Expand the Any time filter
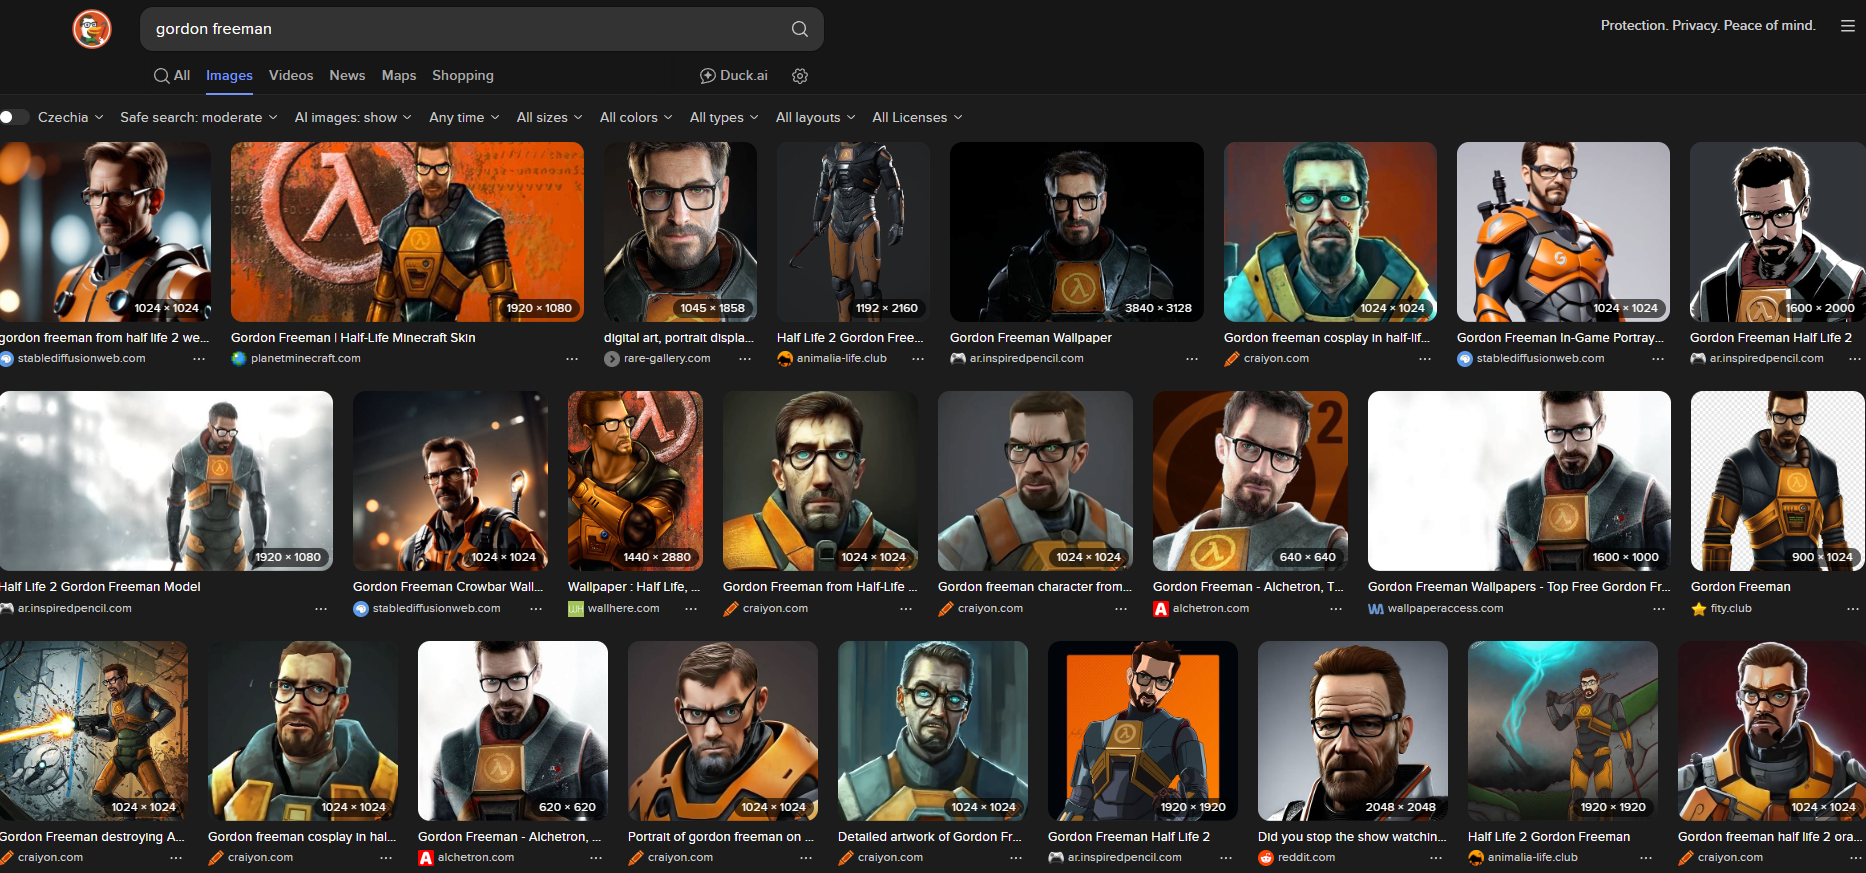The height and width of the screenshot is (873, 1866). tap(464, 118)
